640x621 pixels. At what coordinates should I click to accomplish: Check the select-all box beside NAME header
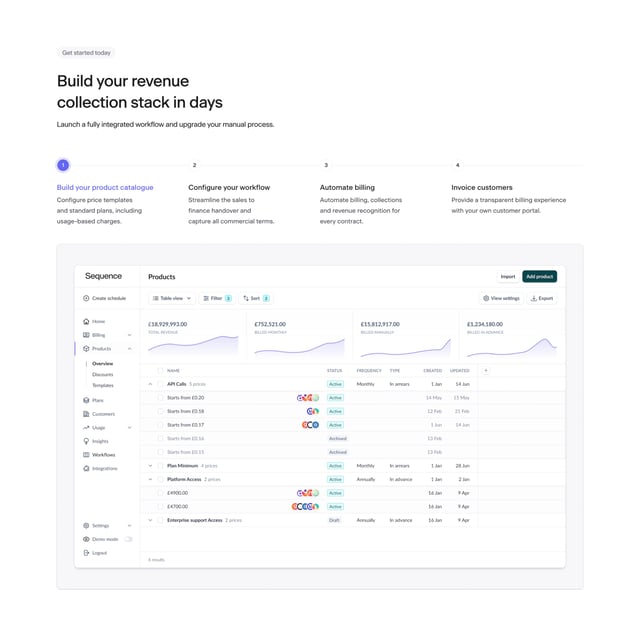tap(160, 371)
